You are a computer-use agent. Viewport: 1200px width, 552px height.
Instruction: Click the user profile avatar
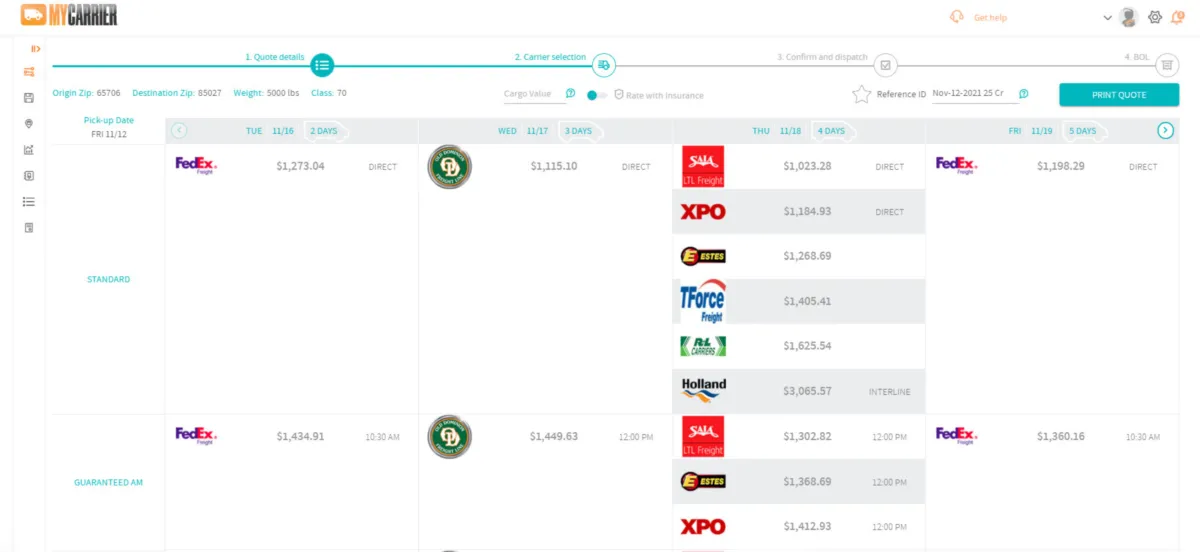1129,17
